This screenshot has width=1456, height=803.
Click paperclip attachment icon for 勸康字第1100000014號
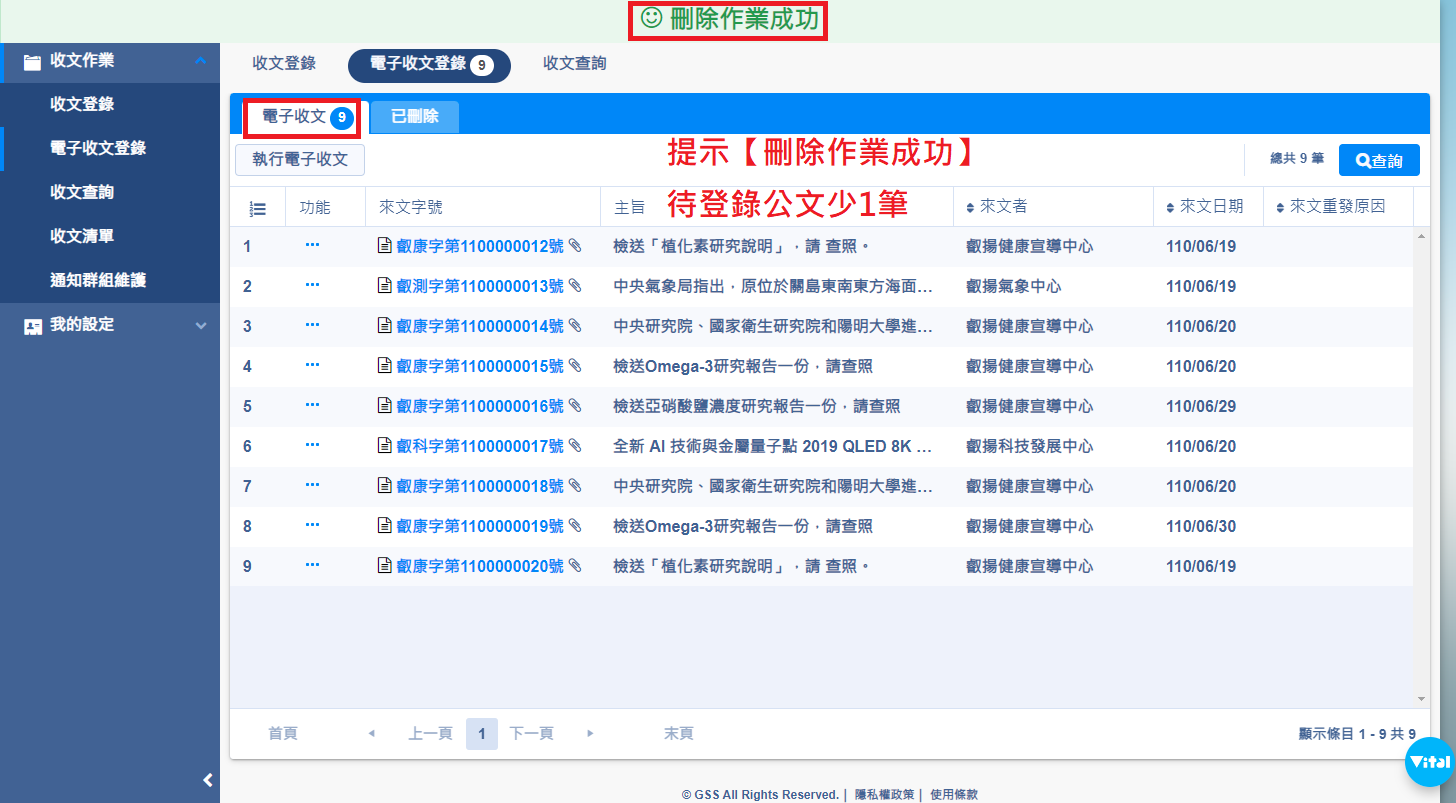(575, 326)
